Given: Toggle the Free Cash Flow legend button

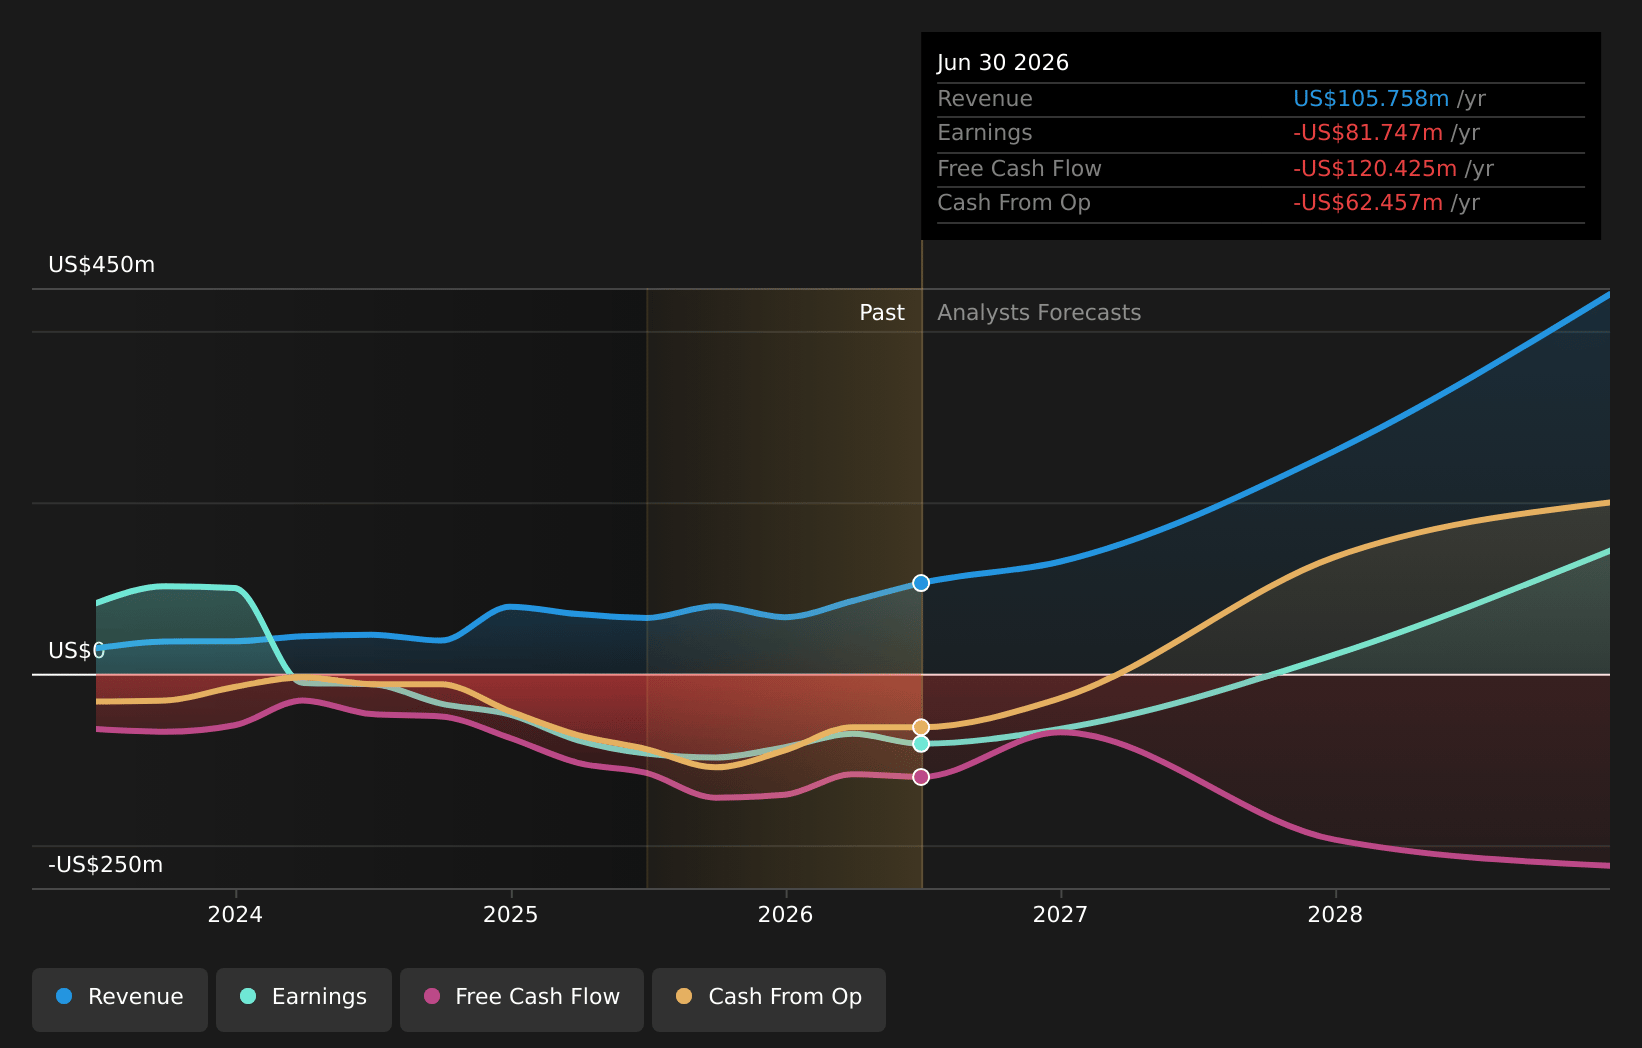Looking at the screenshot, I should coord(522,999).
